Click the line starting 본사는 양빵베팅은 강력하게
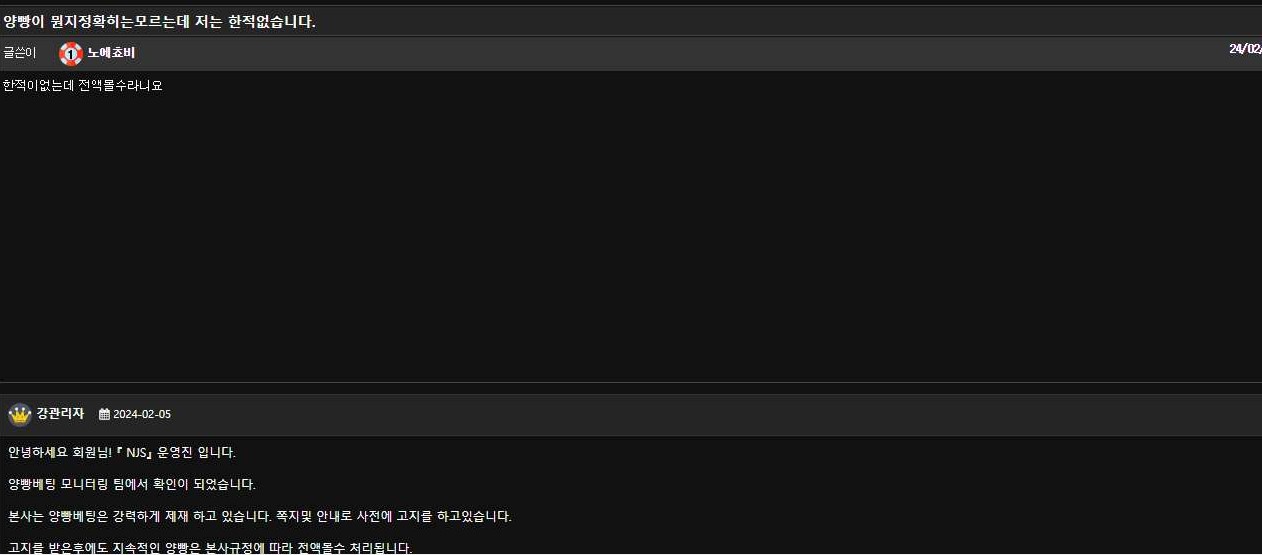 (260, 516)
